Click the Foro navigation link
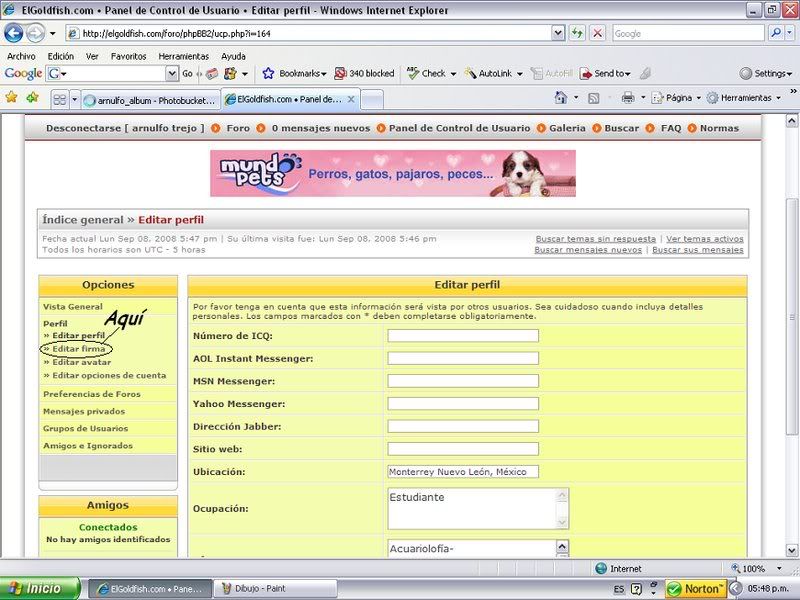800x600 pixels. [238, 128]
